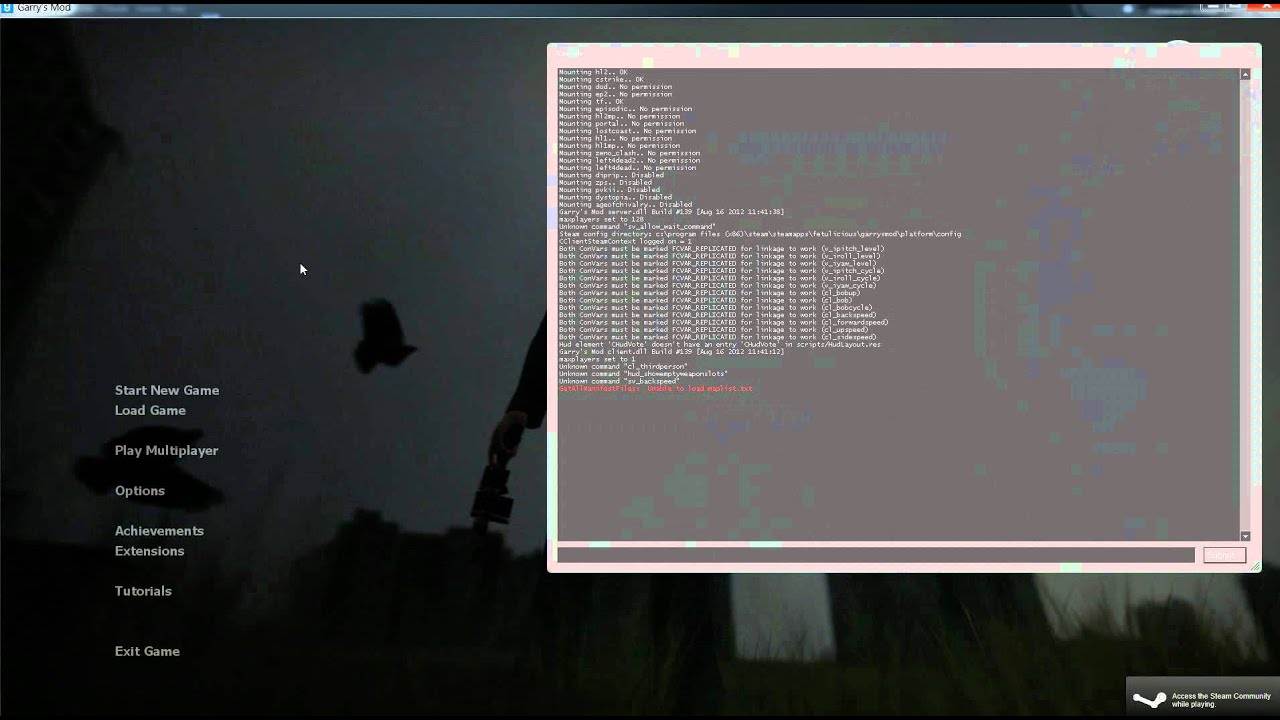Click the ConVars line ending in (cl_bob)
The height and width of the screenshot is (720, 1280).
pos(705,300)
